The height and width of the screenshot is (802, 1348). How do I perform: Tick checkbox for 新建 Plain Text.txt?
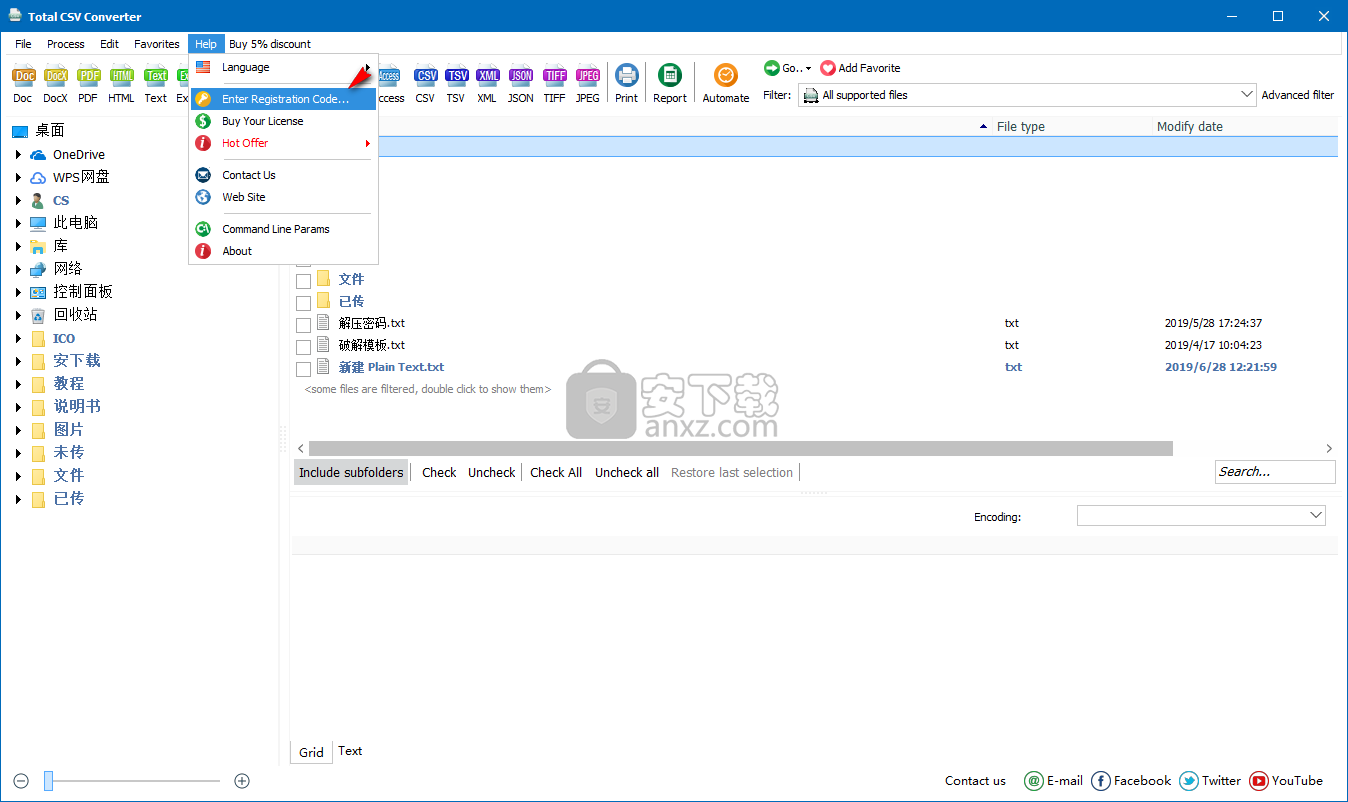click(303, 368)
